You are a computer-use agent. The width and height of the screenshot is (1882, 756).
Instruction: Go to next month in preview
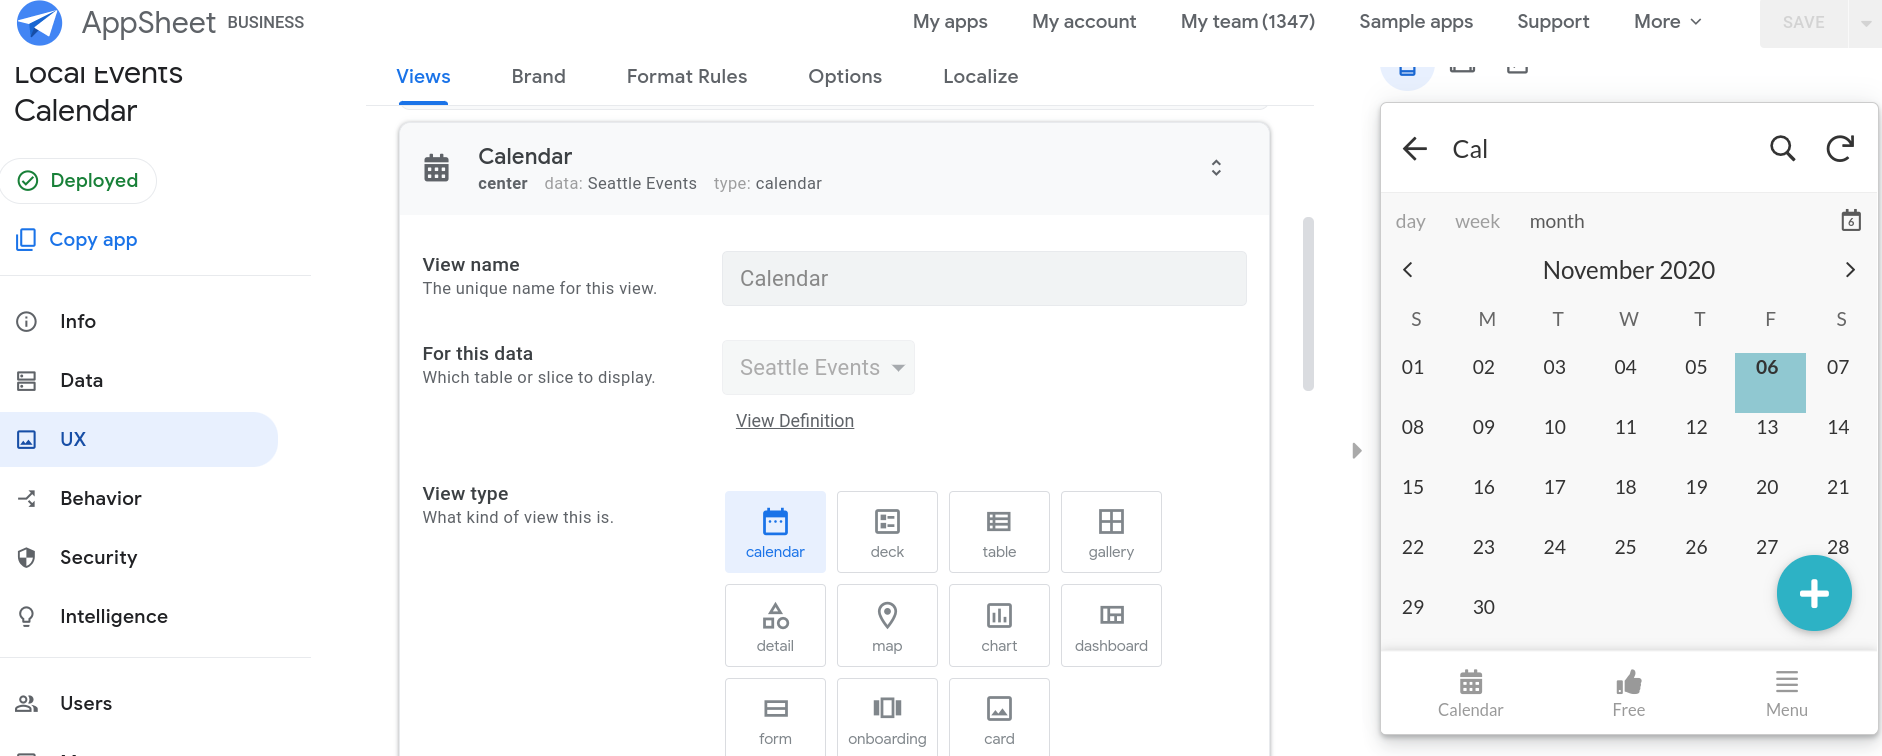pyautogui.click(x=1850, y=270)
